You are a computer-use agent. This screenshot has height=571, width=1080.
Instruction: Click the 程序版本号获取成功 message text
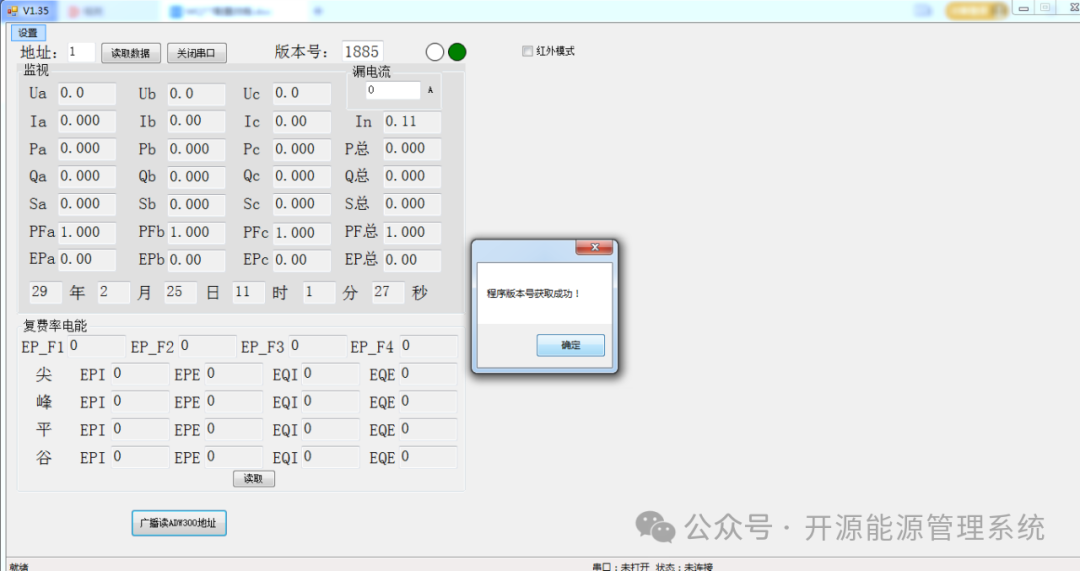coord(534,293)
